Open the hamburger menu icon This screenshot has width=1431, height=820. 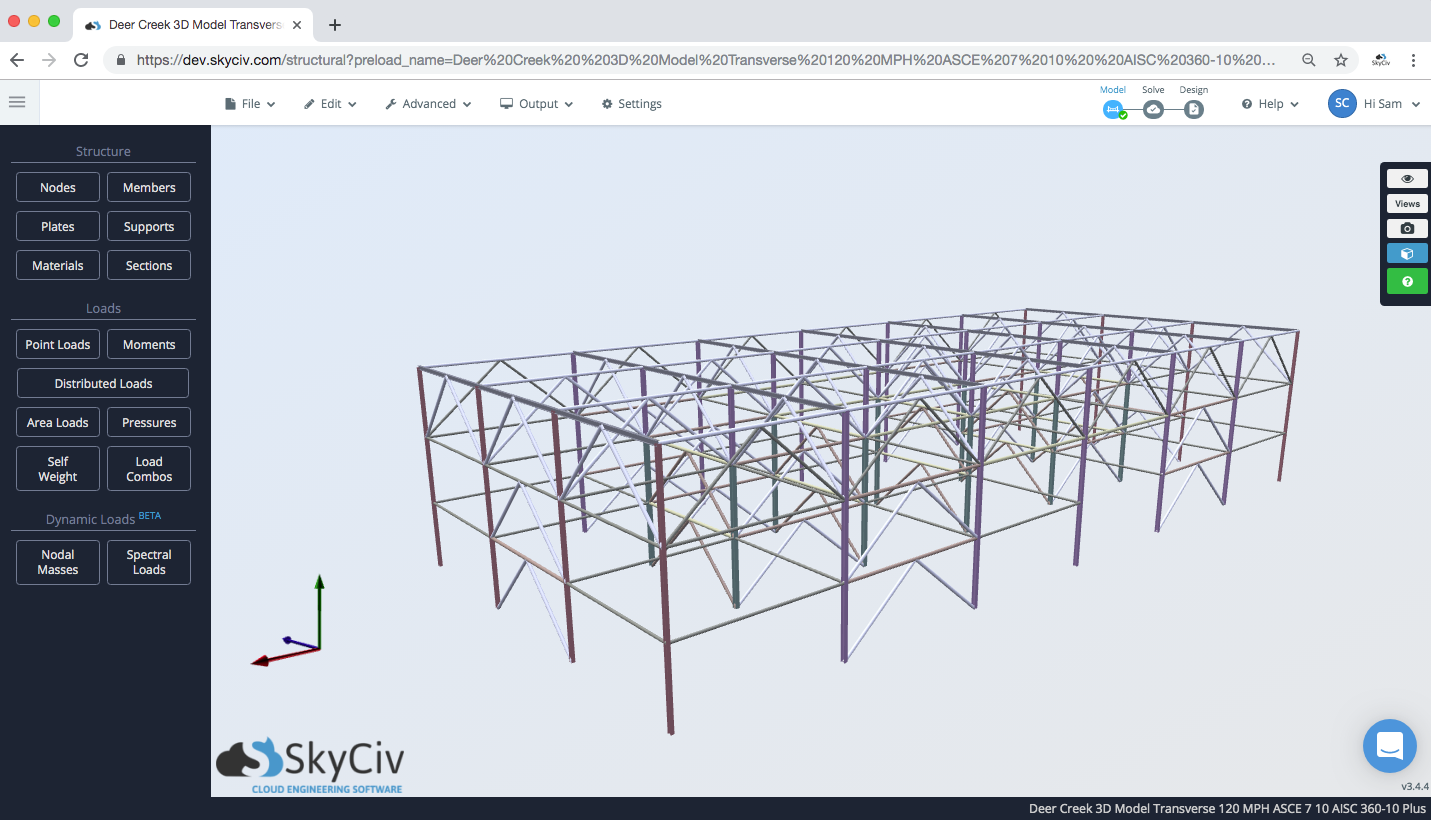16,101
